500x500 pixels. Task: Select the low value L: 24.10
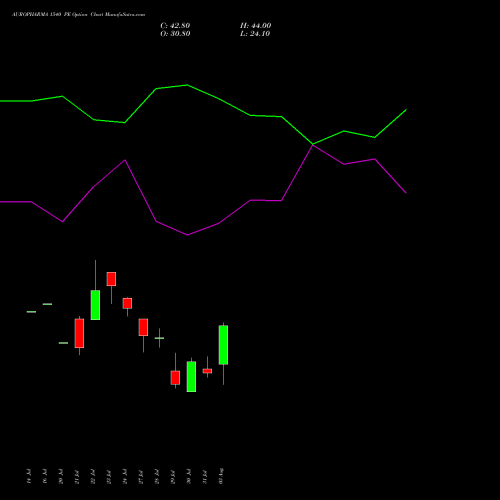click(255, 34)
